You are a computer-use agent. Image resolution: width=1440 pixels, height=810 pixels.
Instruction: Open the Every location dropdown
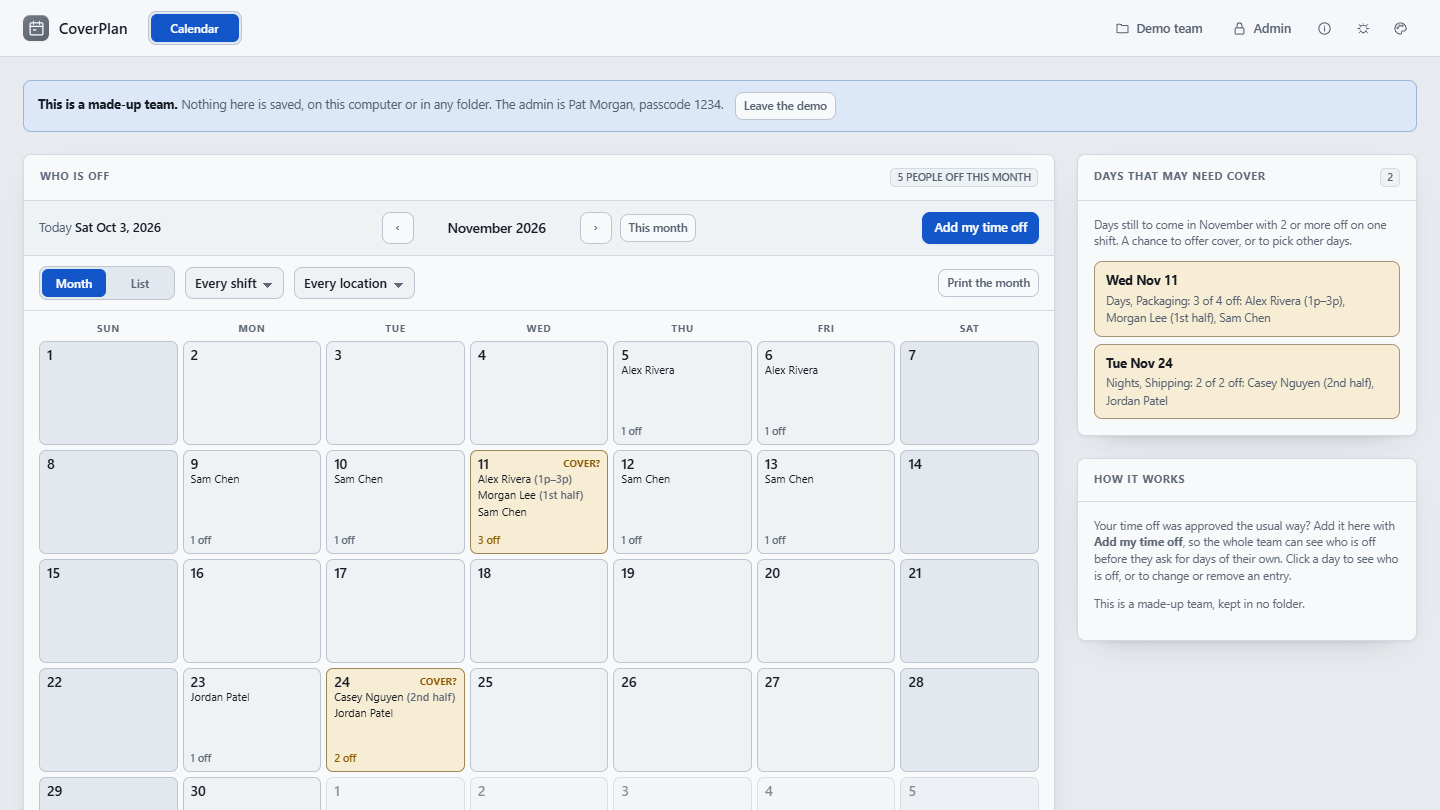354,283
